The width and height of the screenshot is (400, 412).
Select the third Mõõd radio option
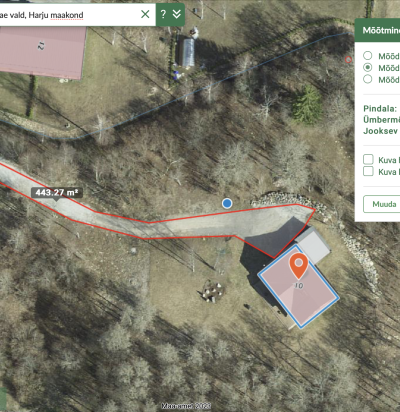[368, 79]
